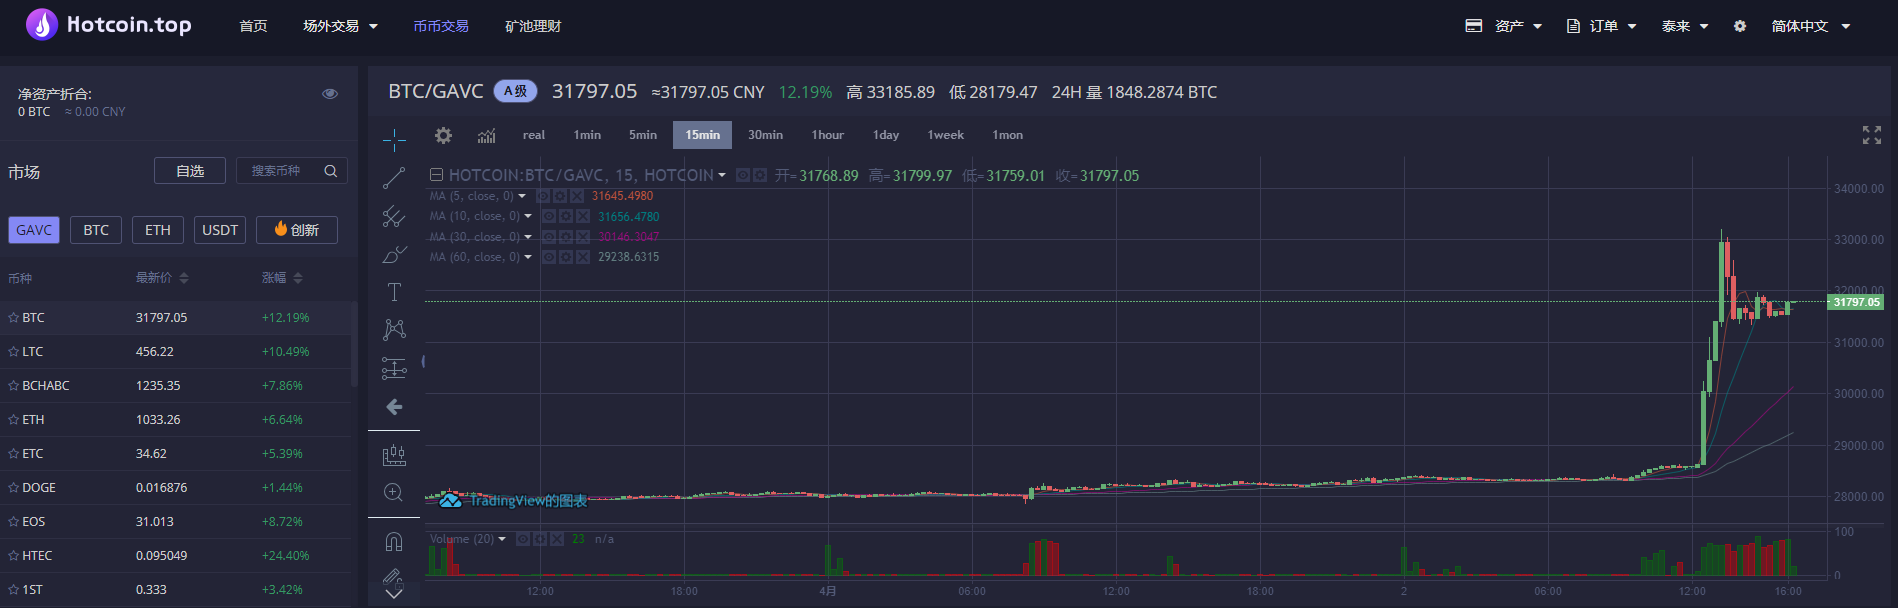Open settings for MA 60 indicator
This screenshot has height=608, width=1898.
click(566, 257)
